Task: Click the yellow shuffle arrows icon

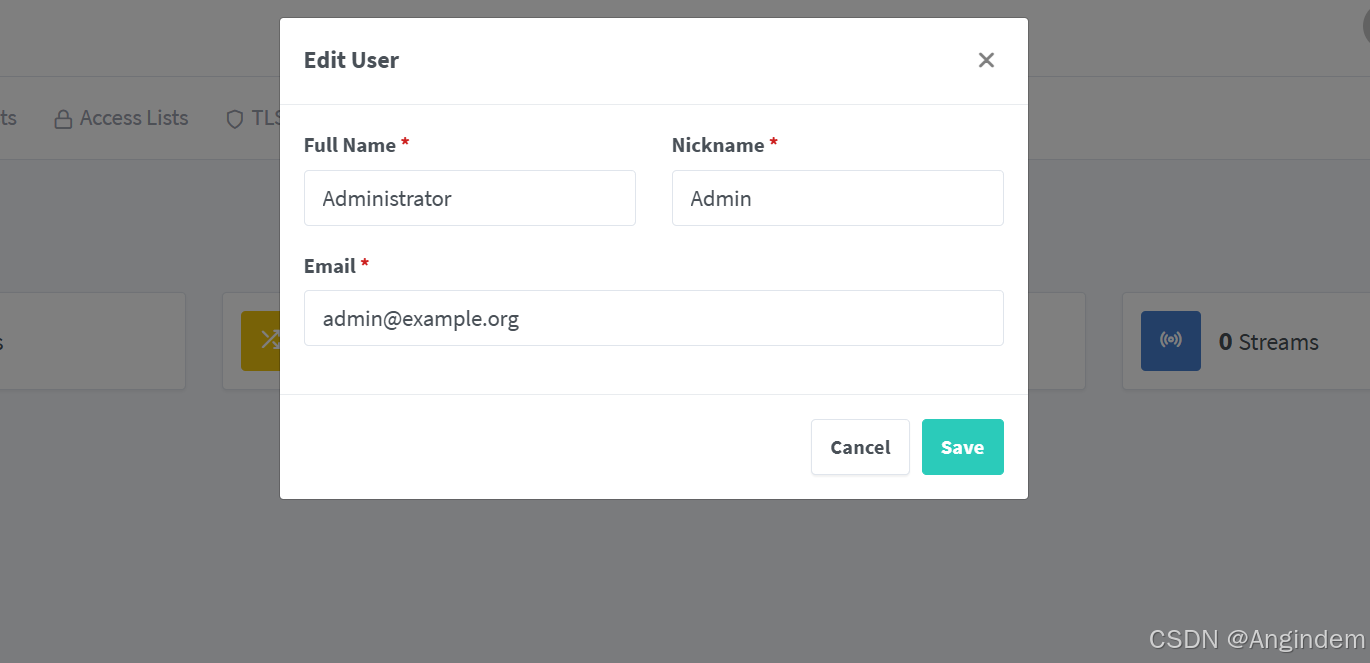Action: (x=260, y=341)
